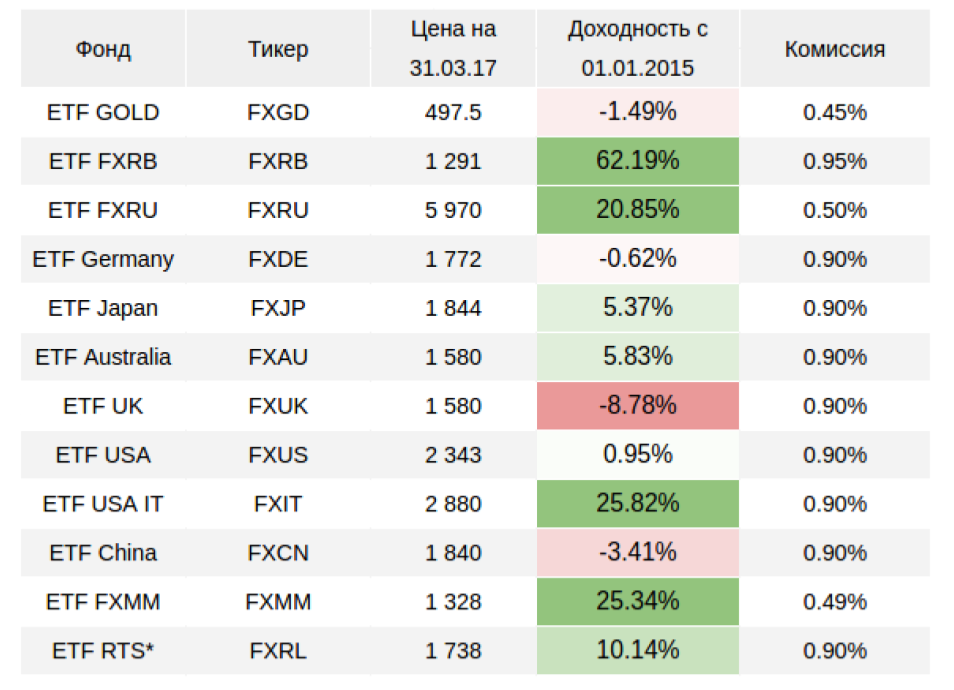Select the Комиссия column header
This screenshot has height=690, width=954.
click(834, 49)
